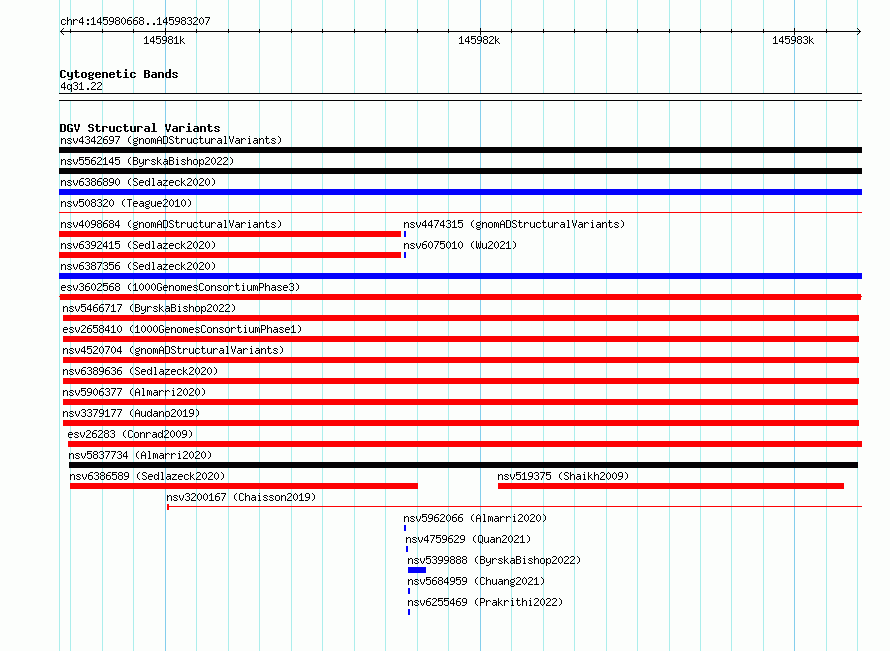Select the blue bar under nsv6386890
Screen dimensions: 890x651
460,192
